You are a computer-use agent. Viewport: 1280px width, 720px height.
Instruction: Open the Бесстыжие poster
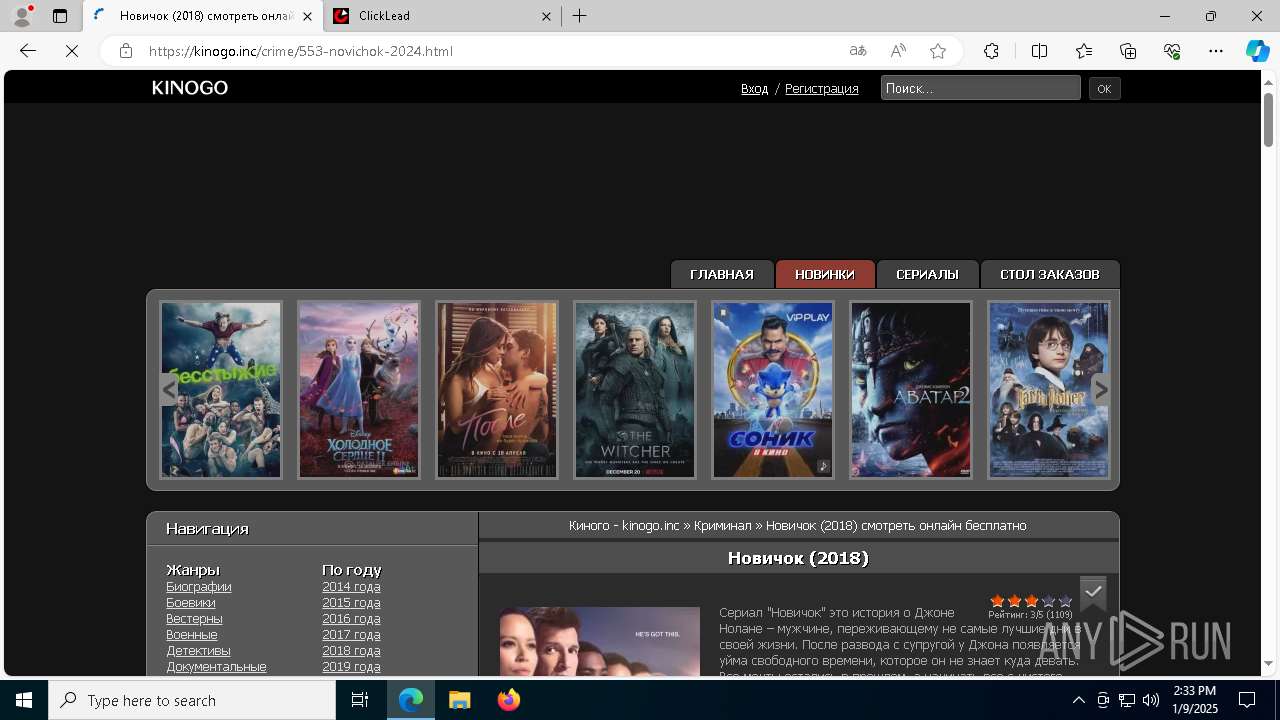coord(221,390)
